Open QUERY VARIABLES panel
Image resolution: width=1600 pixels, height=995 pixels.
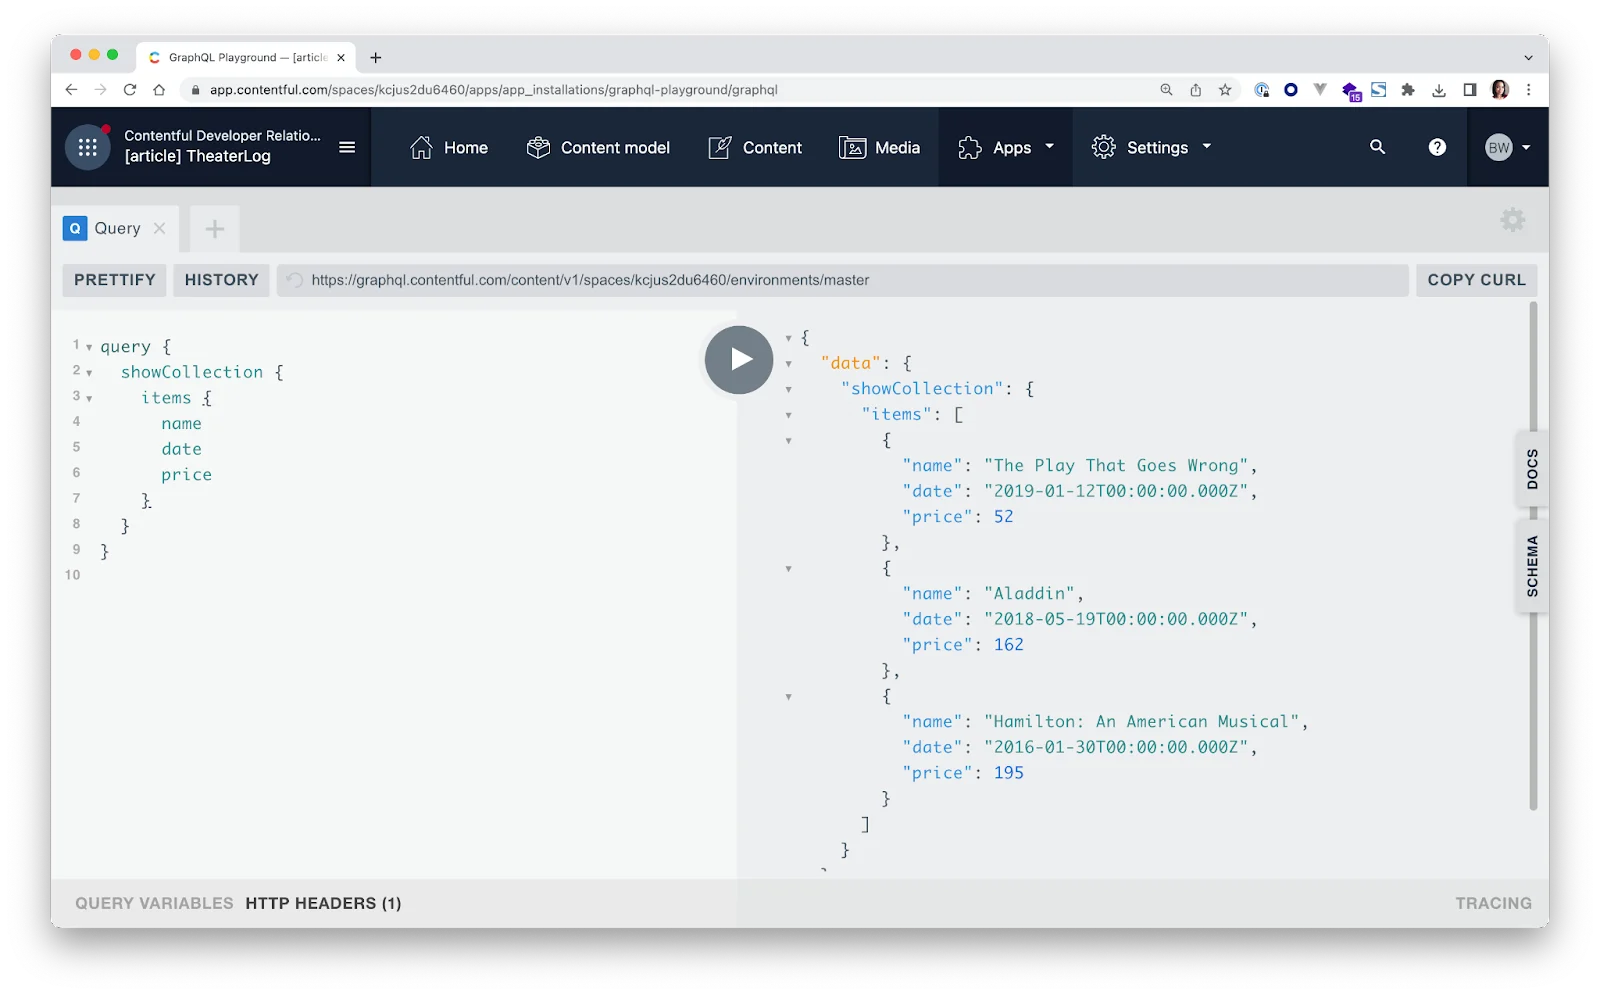click(154, 903)
